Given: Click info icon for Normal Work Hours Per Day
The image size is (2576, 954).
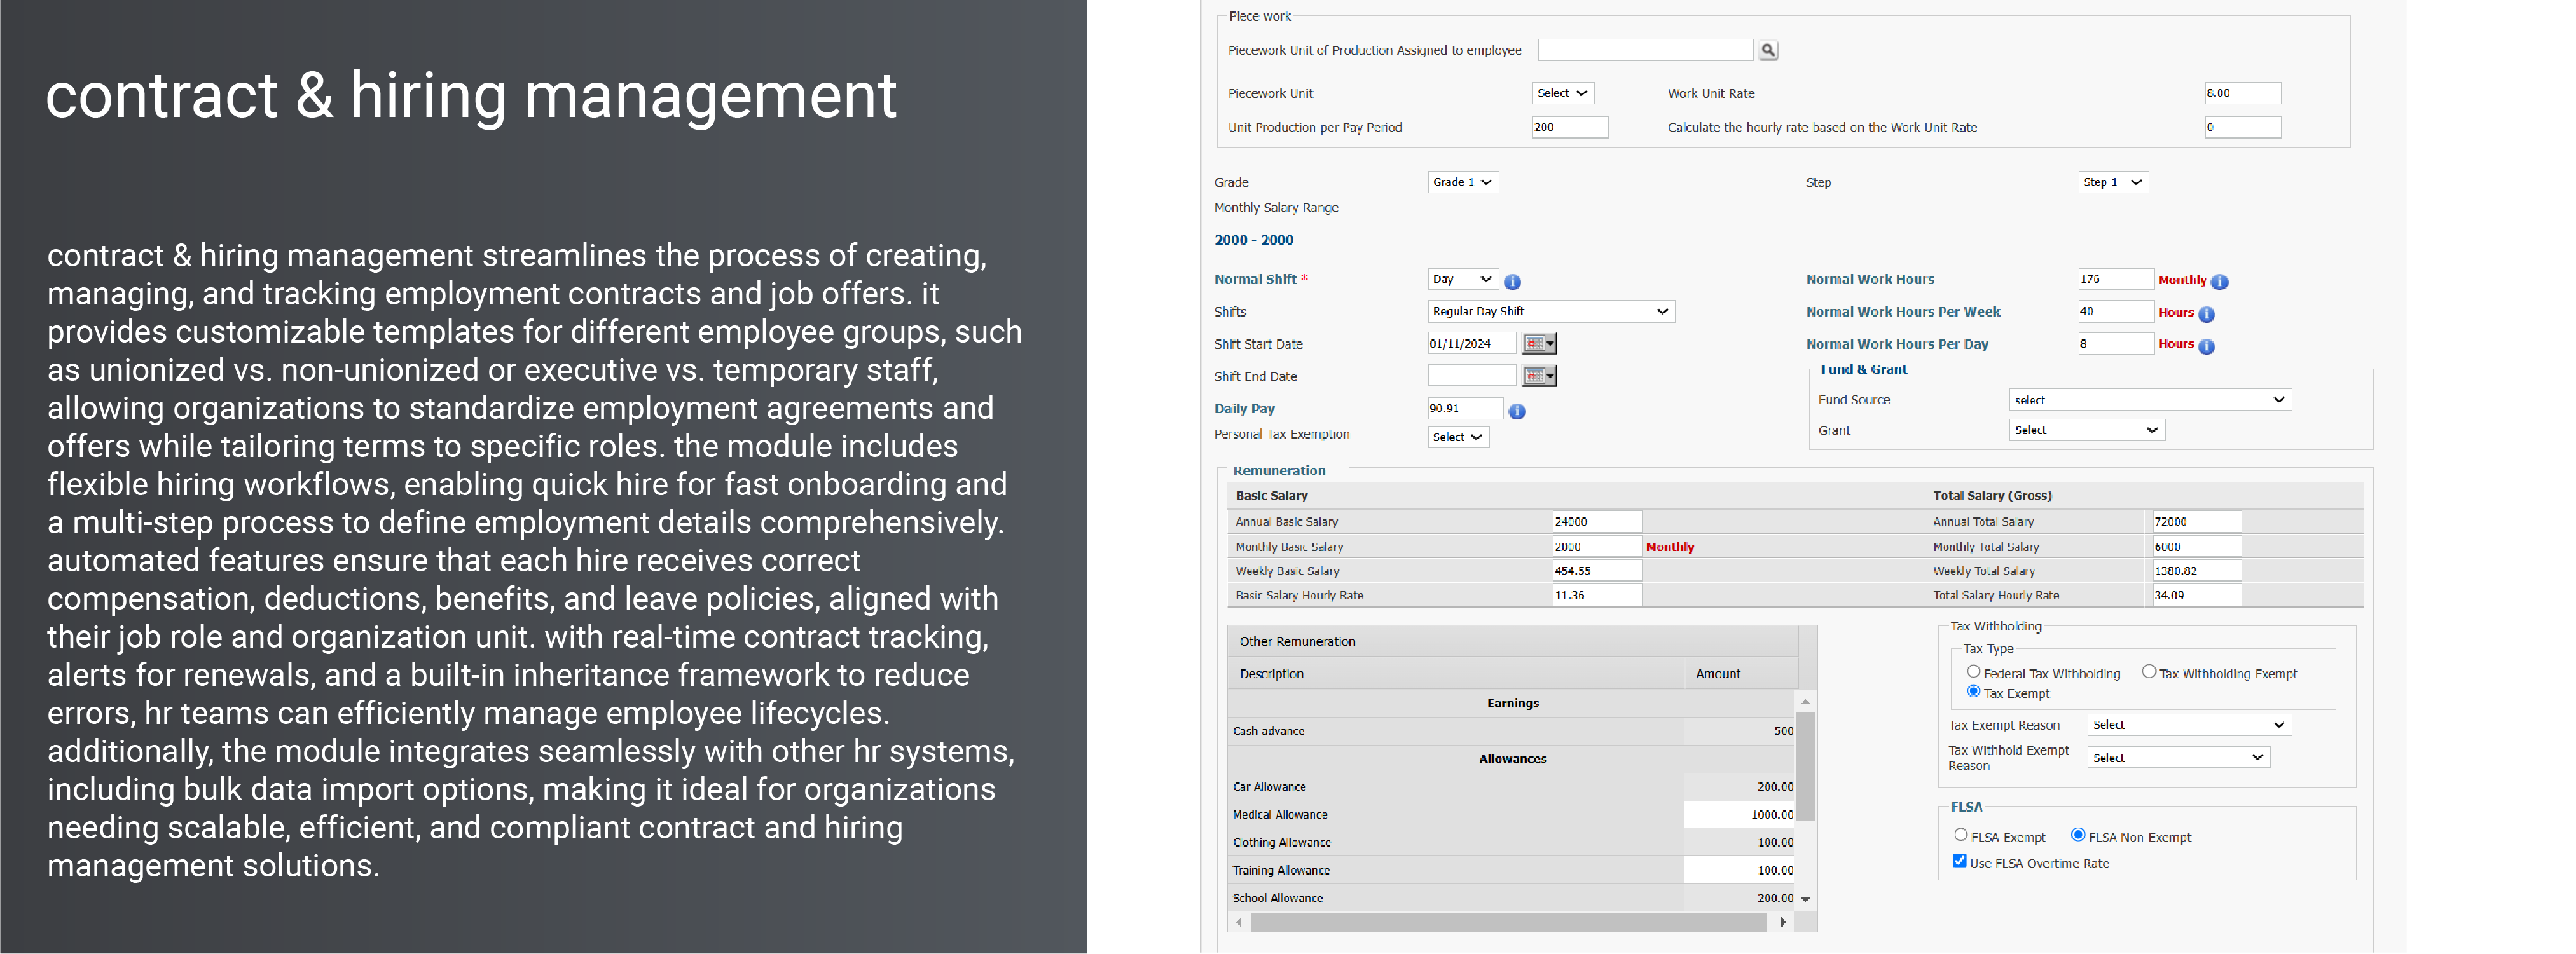Looking at the screenshot, I should (2206, 346).
